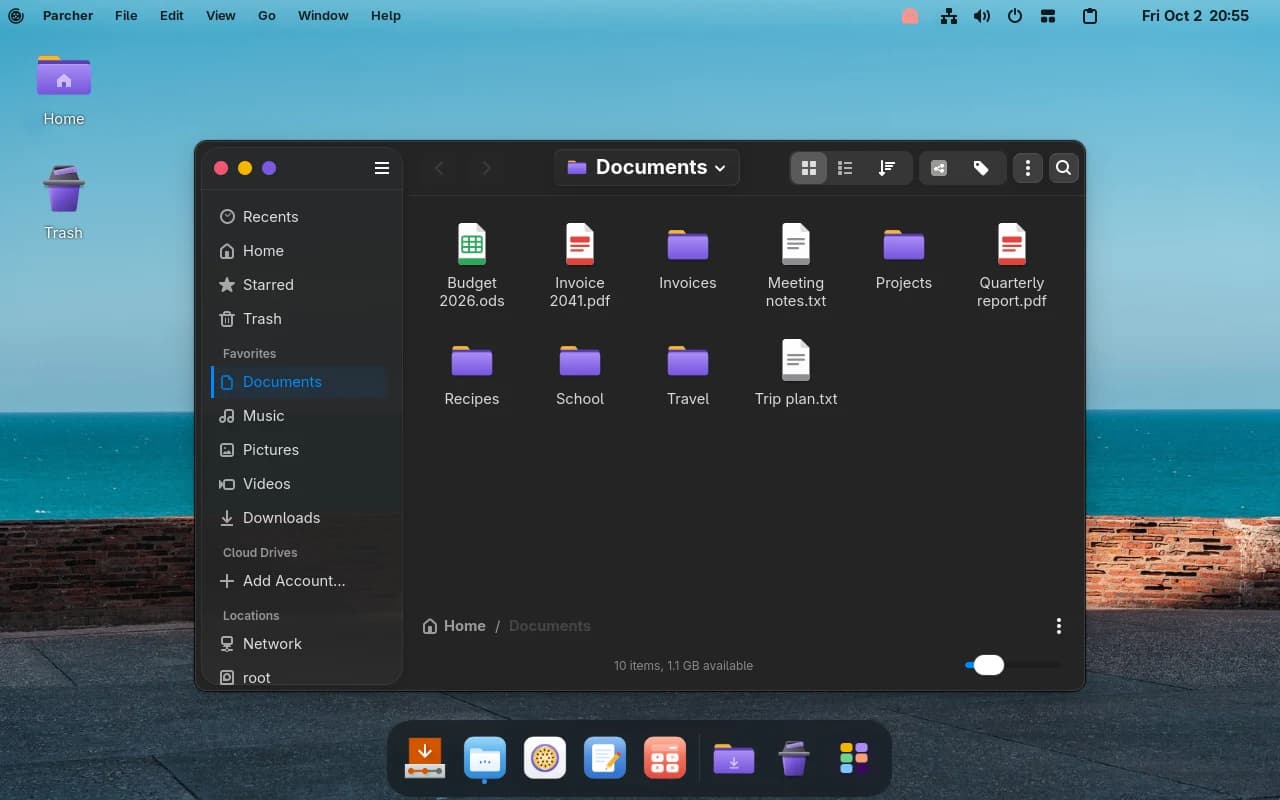The width and height of the screenshot is (1280, 800).
Task: Expand the Documents location dropdown
Action: [646, 168]
